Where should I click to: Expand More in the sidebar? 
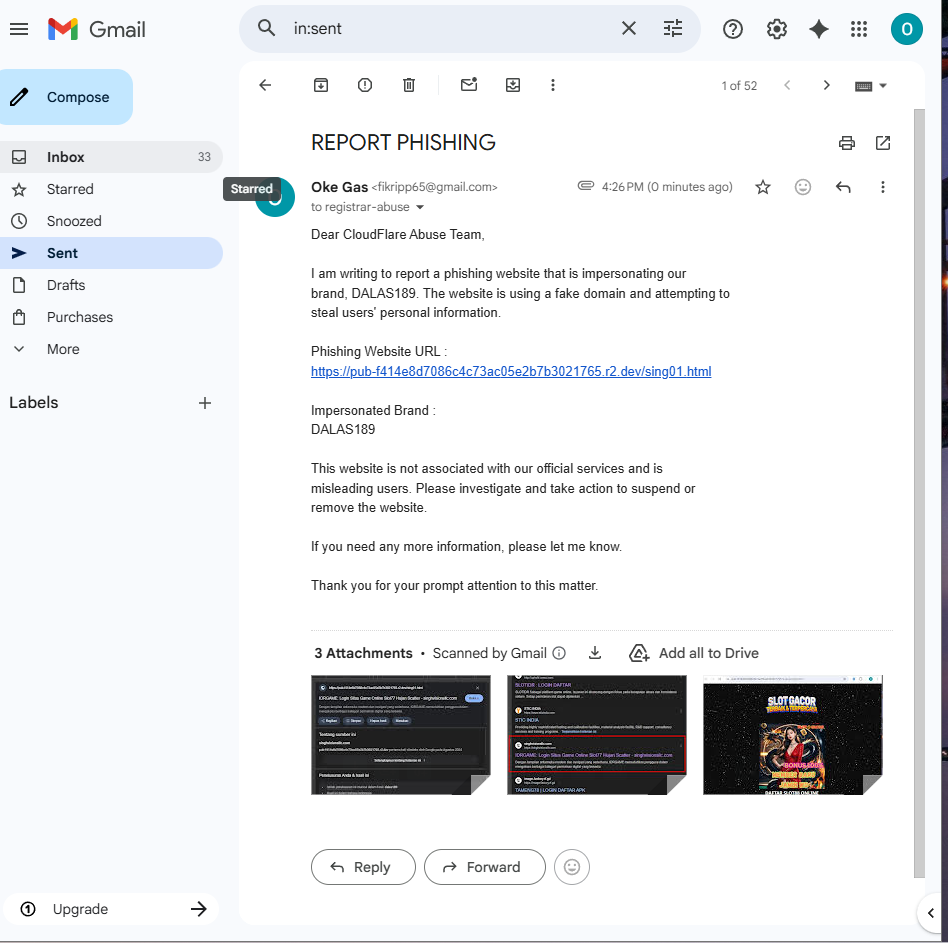(x=111, y=349)
